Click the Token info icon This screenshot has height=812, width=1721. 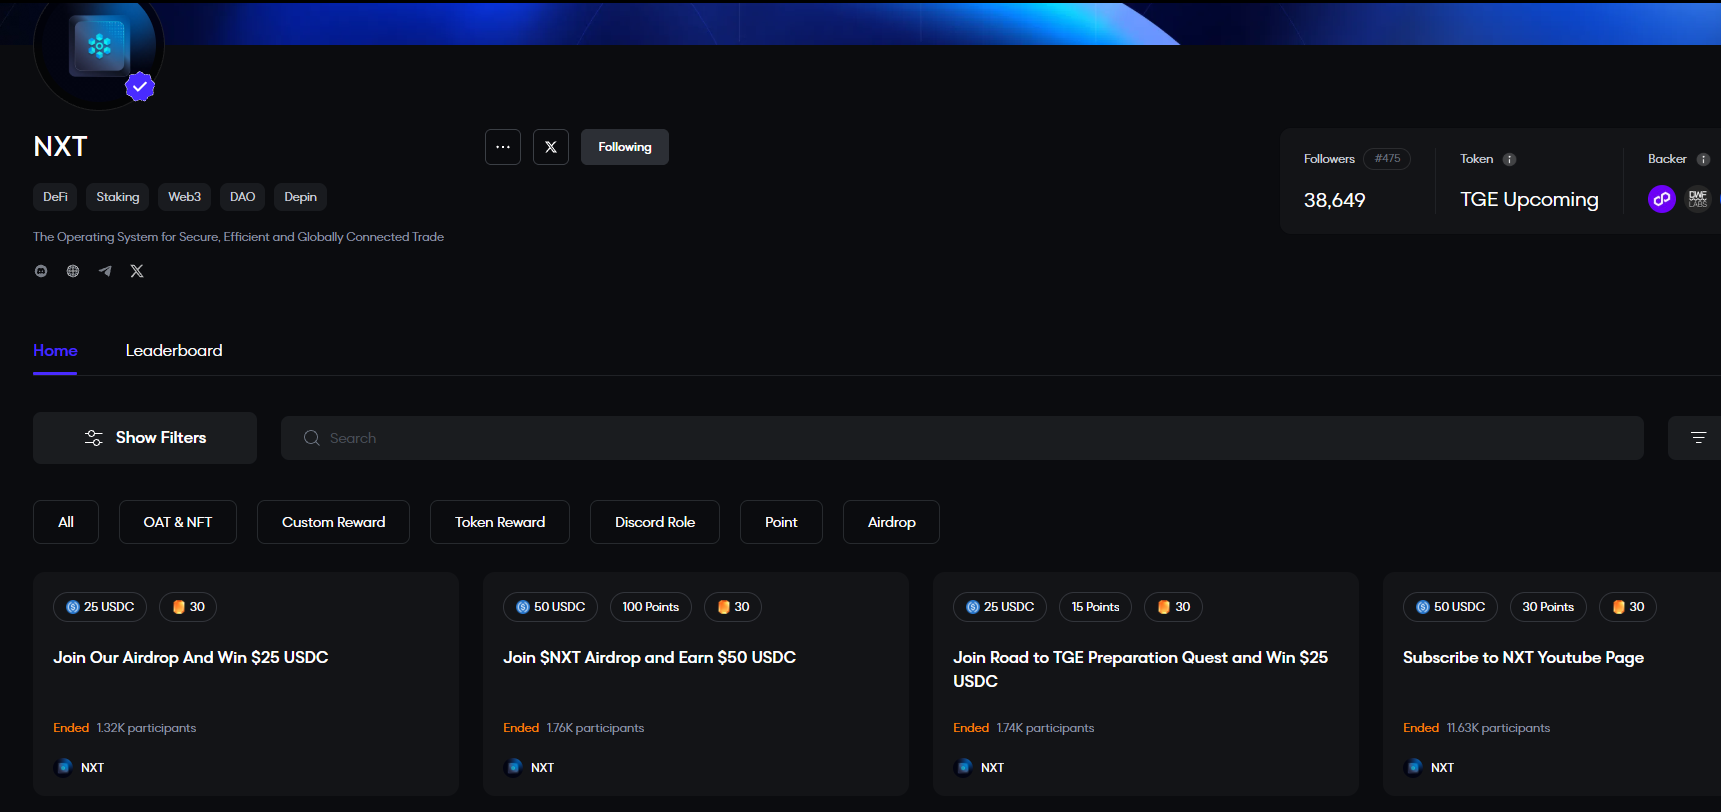1510,159
